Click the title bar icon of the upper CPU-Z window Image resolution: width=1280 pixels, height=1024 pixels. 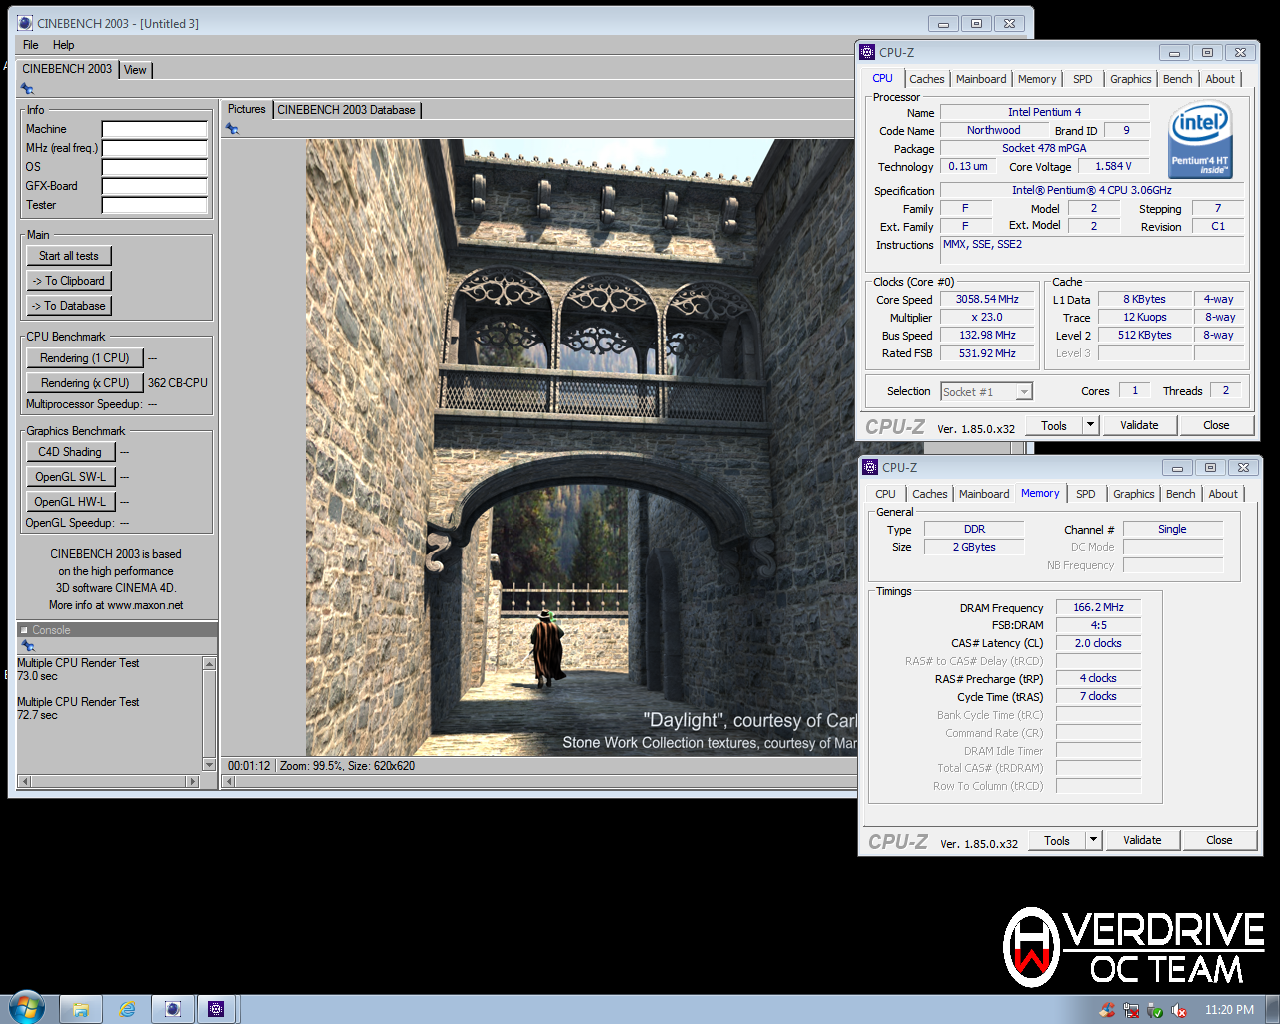867,52
